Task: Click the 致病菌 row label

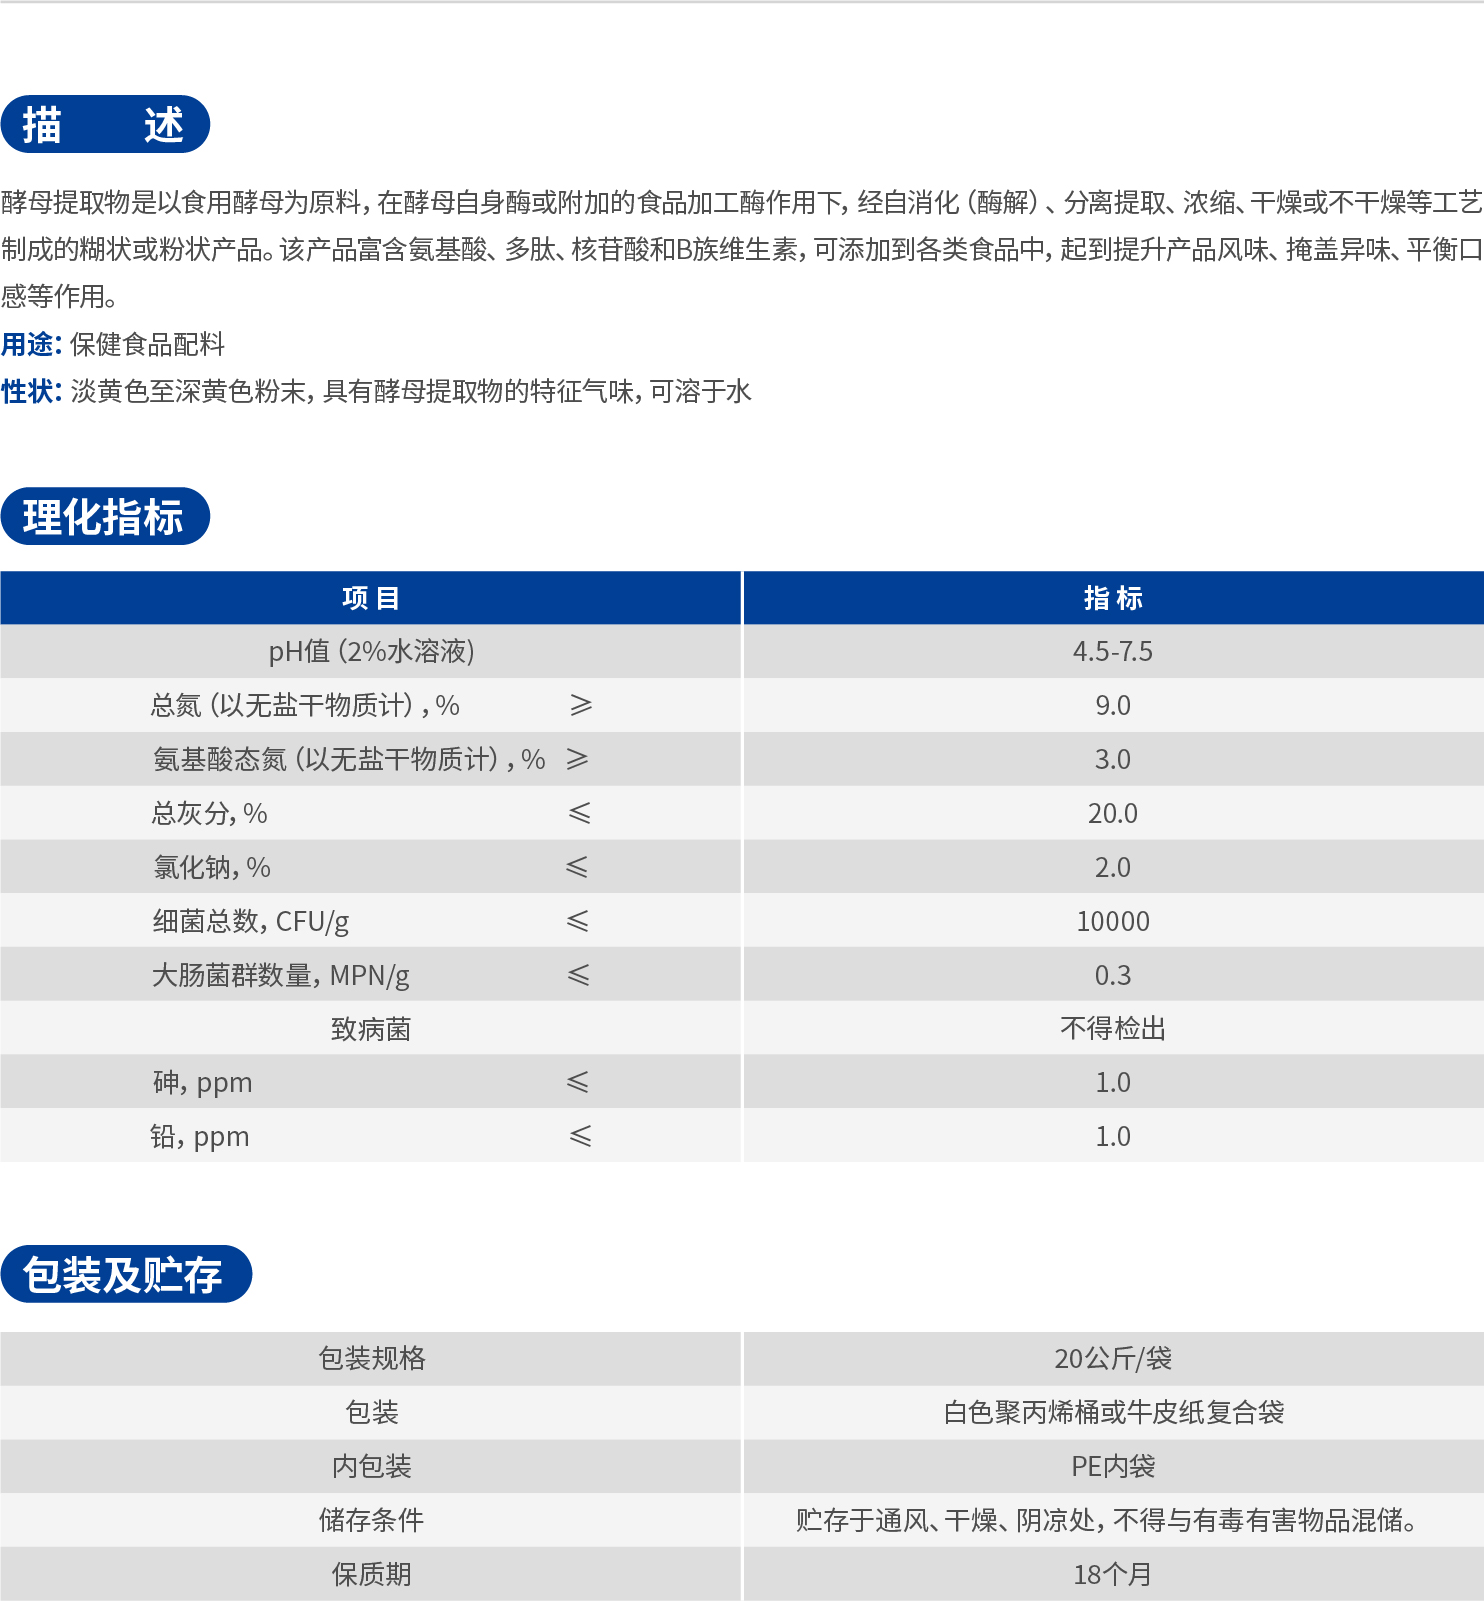Action: (371, 1029)
